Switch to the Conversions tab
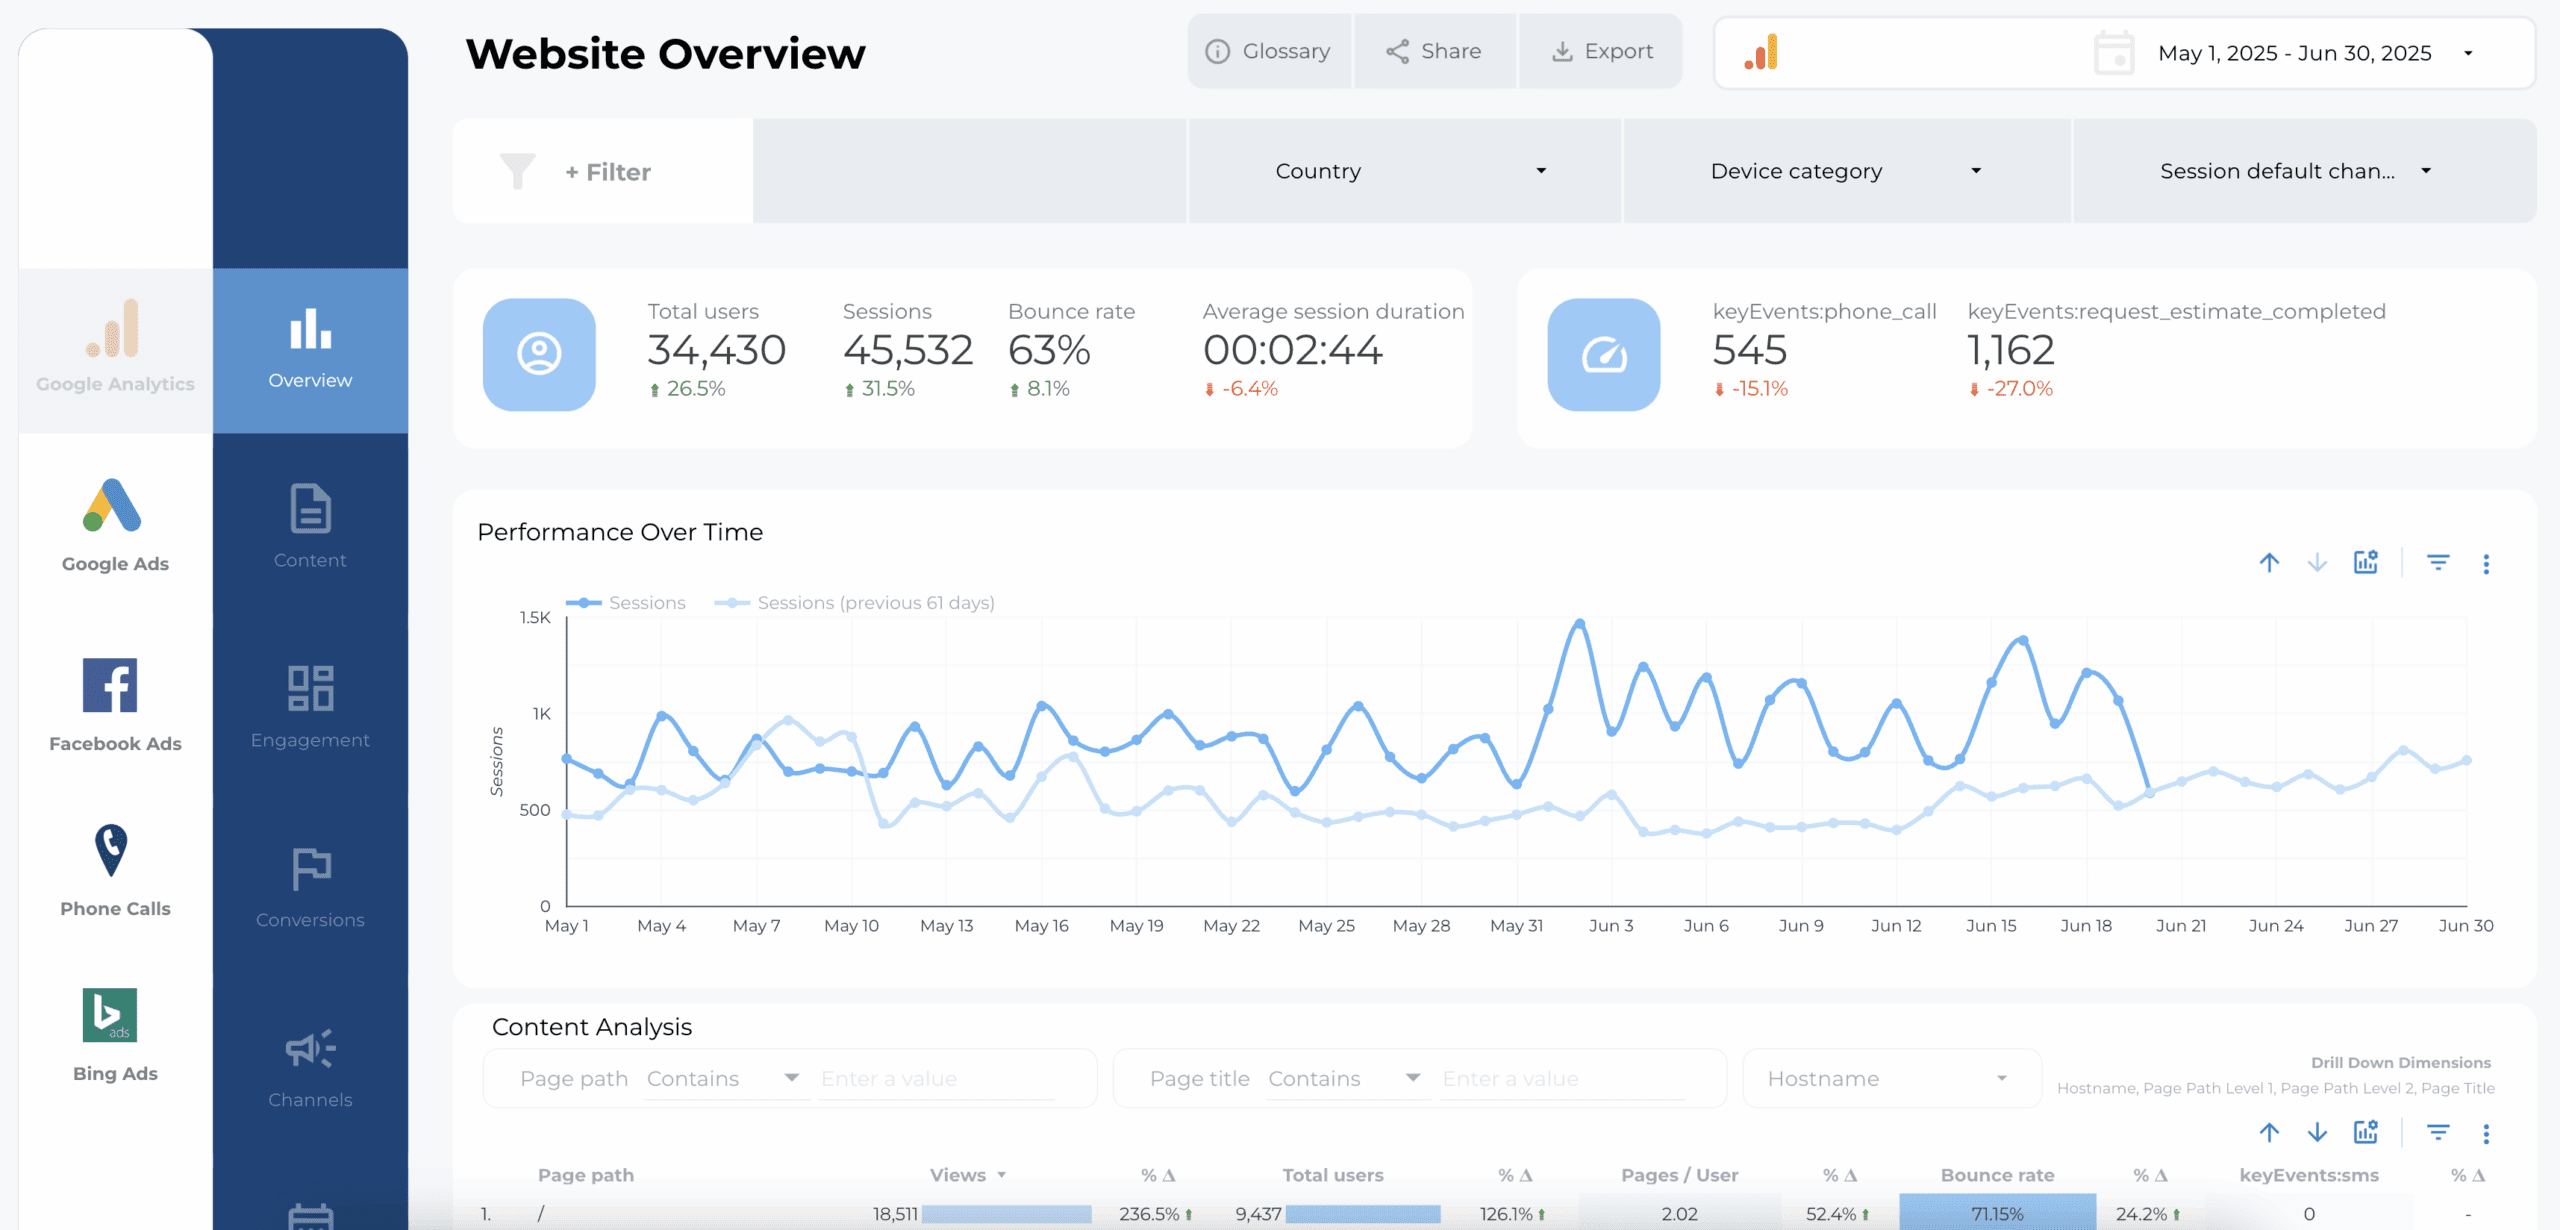This screenshot has width=2560, height=1230. 310,887
